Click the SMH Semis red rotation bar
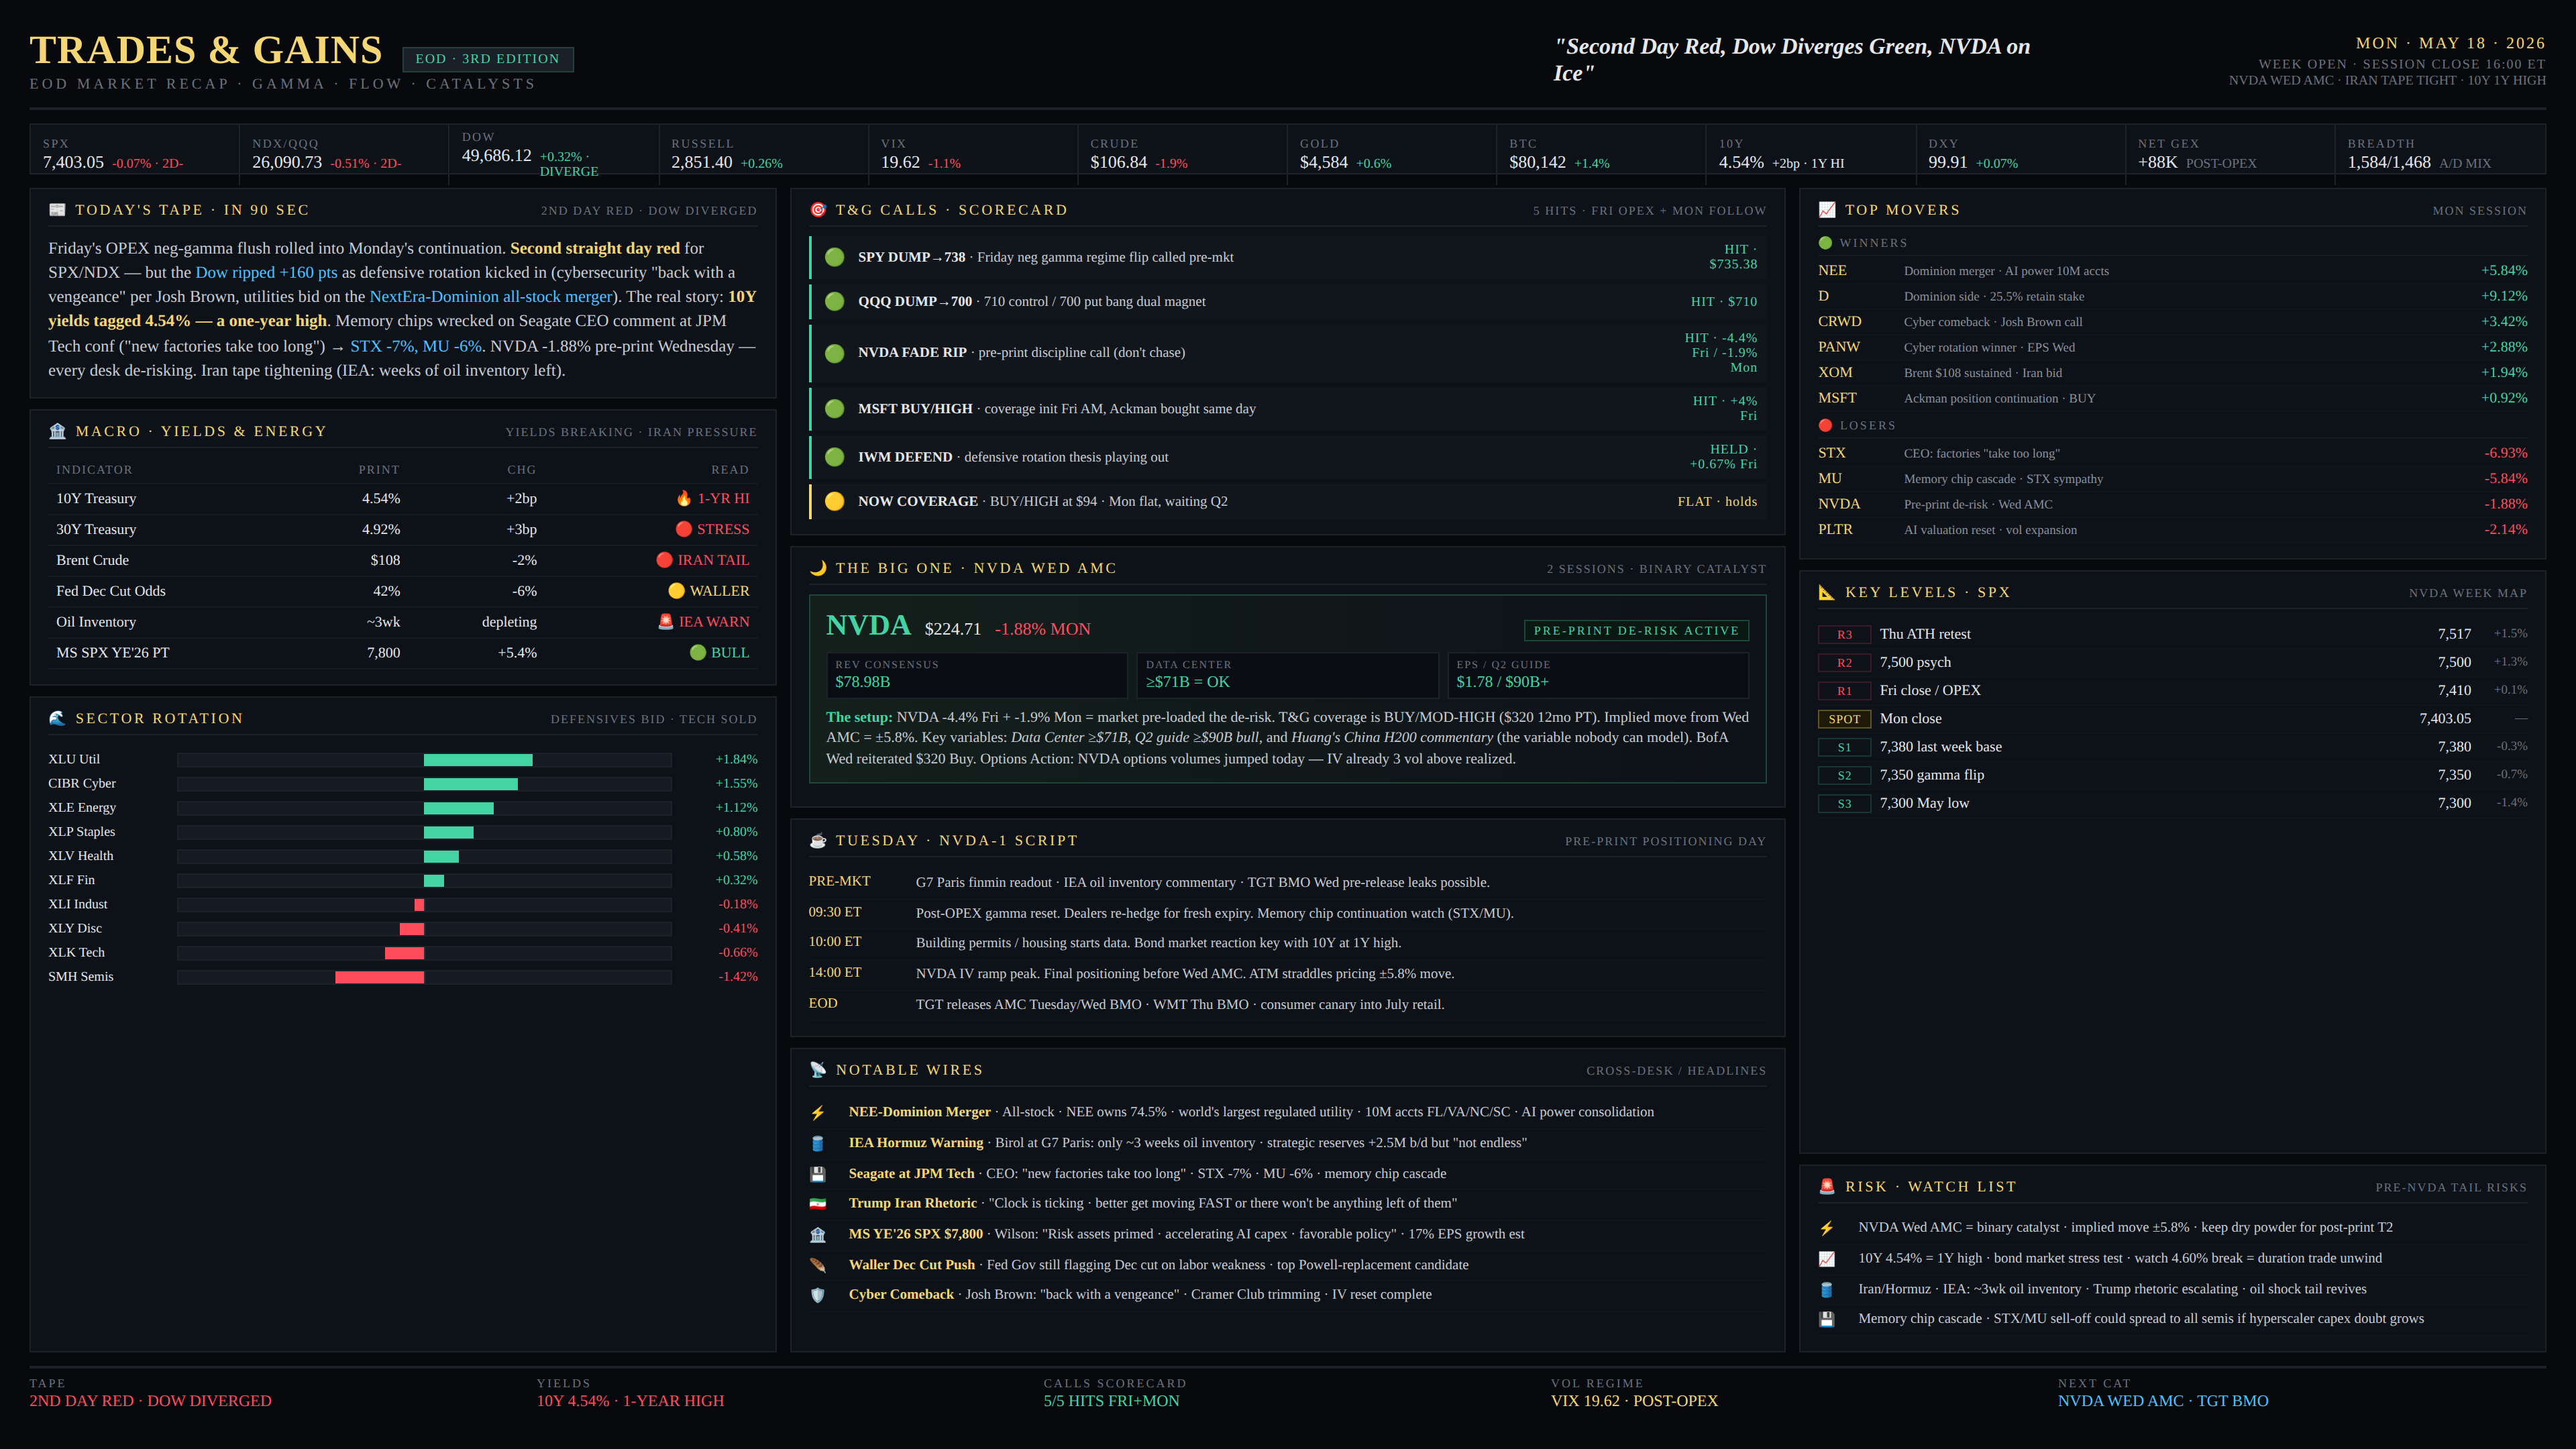The width and height of the screenshot is (2576, 1449). [x=379, y=977]
